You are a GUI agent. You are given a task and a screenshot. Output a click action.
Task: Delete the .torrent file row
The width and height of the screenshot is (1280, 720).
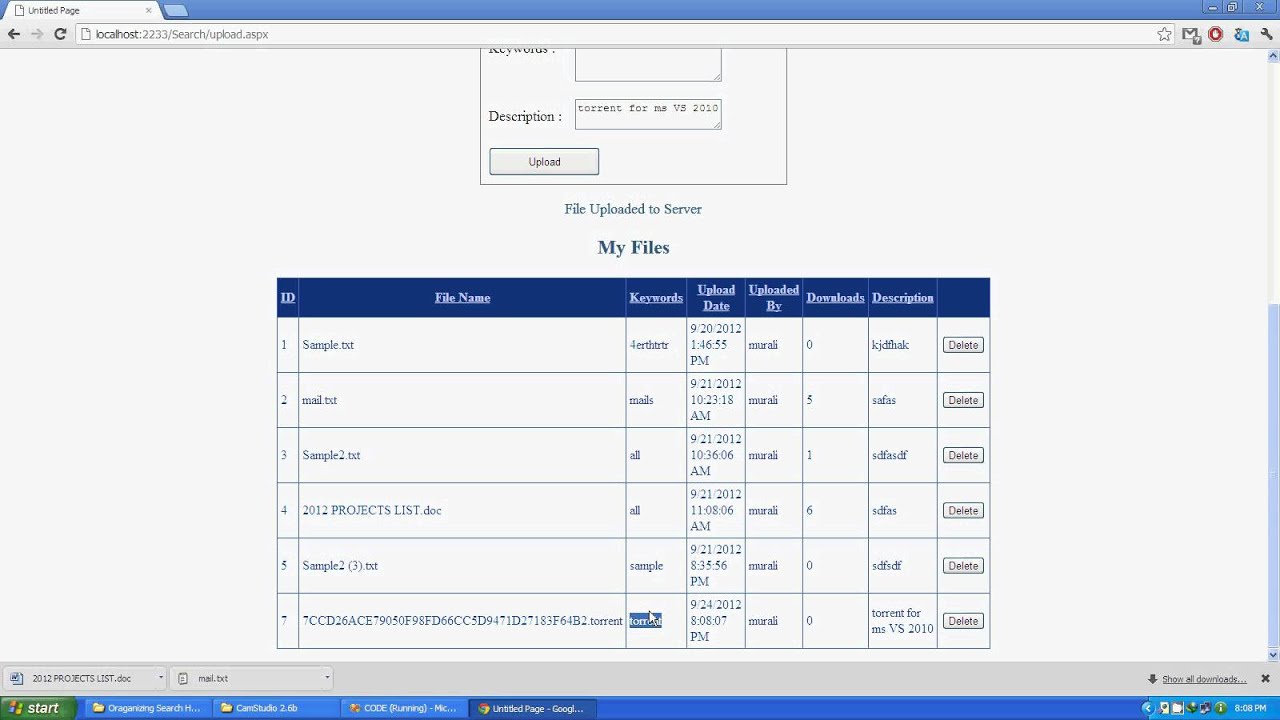tap(963, 621)
